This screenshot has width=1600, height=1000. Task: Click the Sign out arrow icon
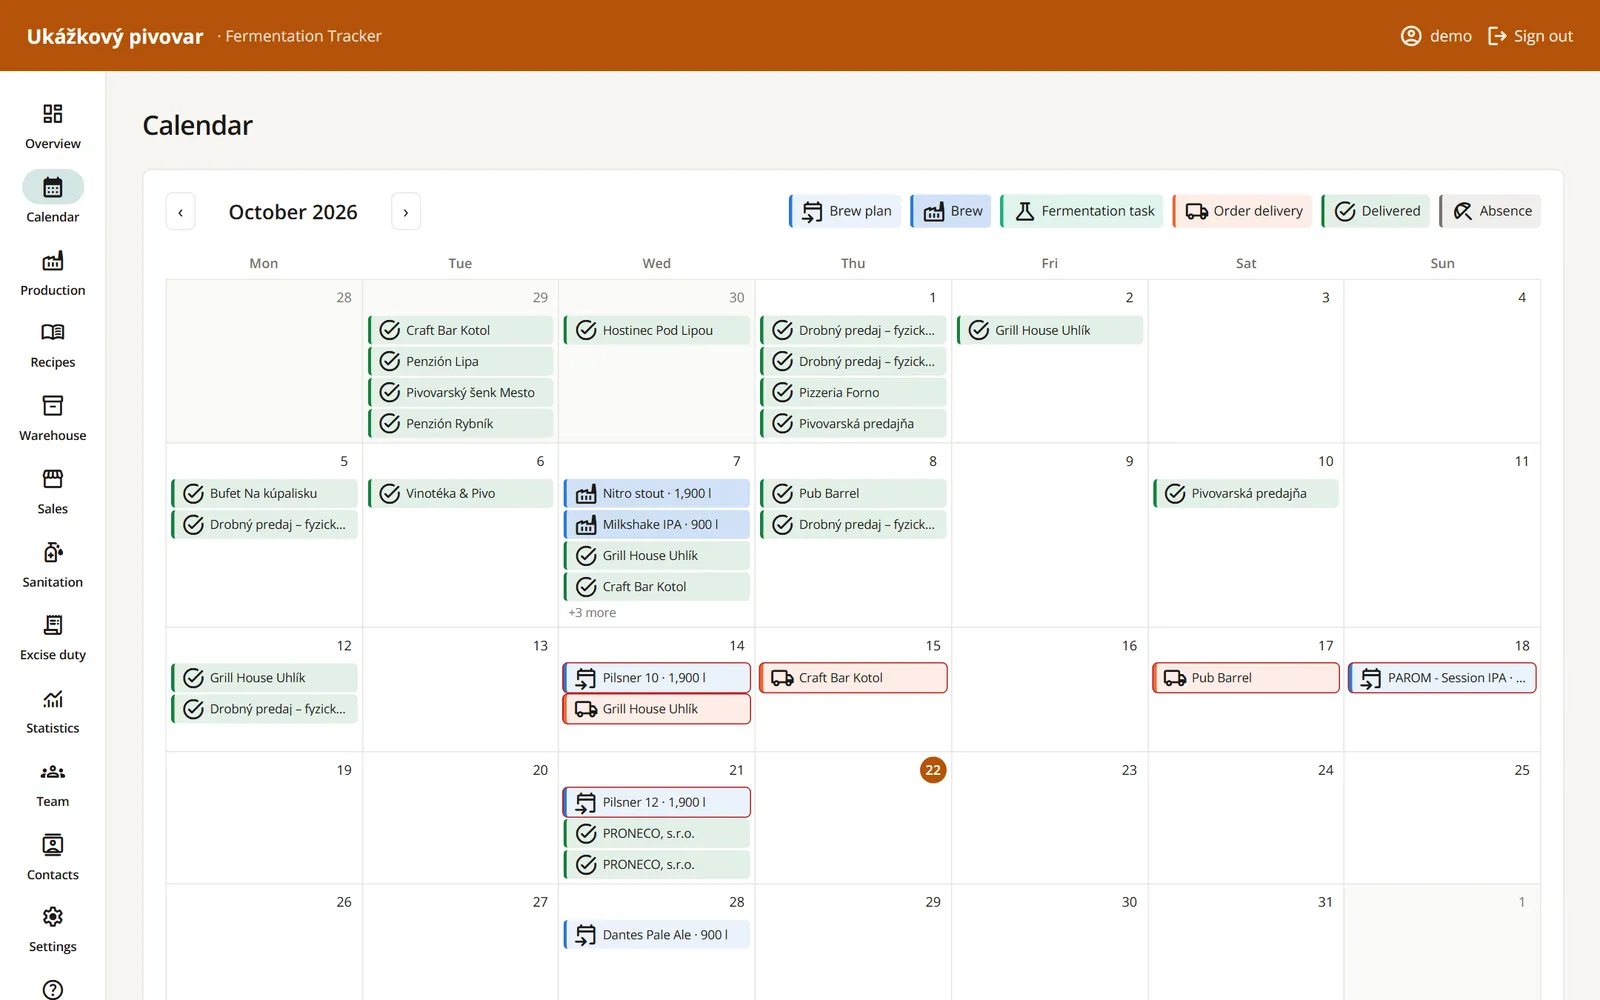[1497, 36]
